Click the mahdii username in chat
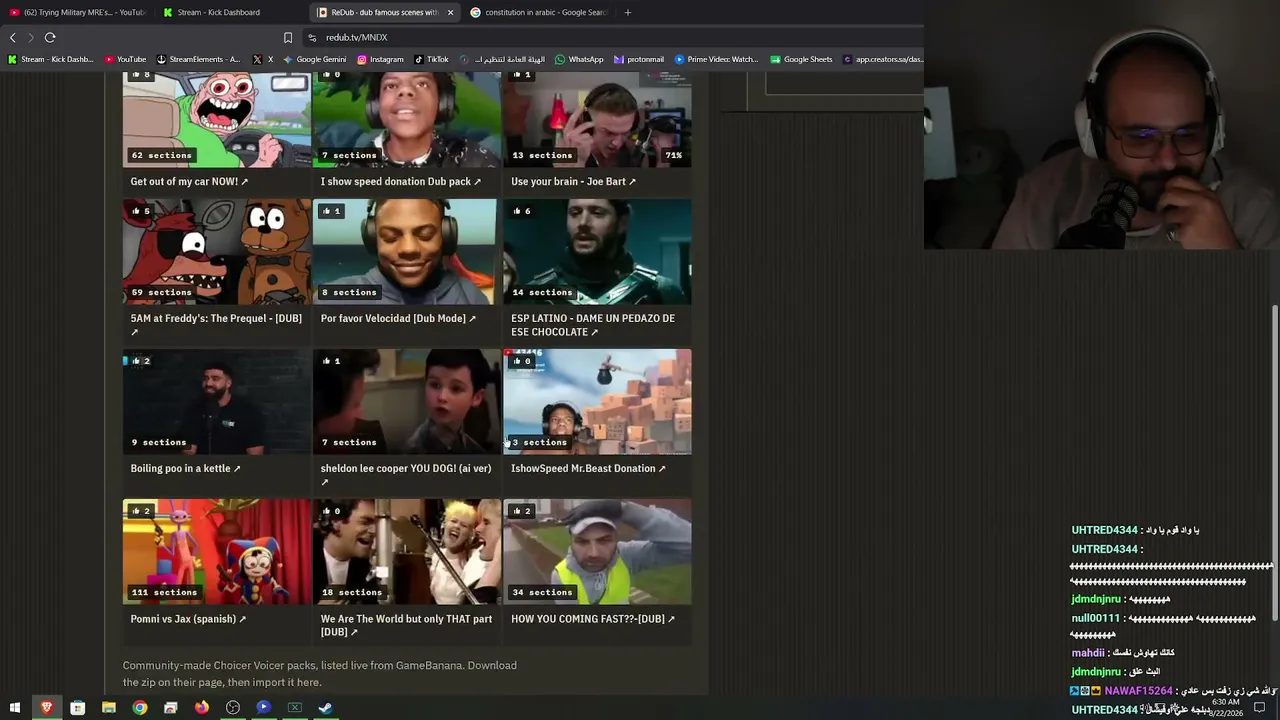 click(1088, 653)
